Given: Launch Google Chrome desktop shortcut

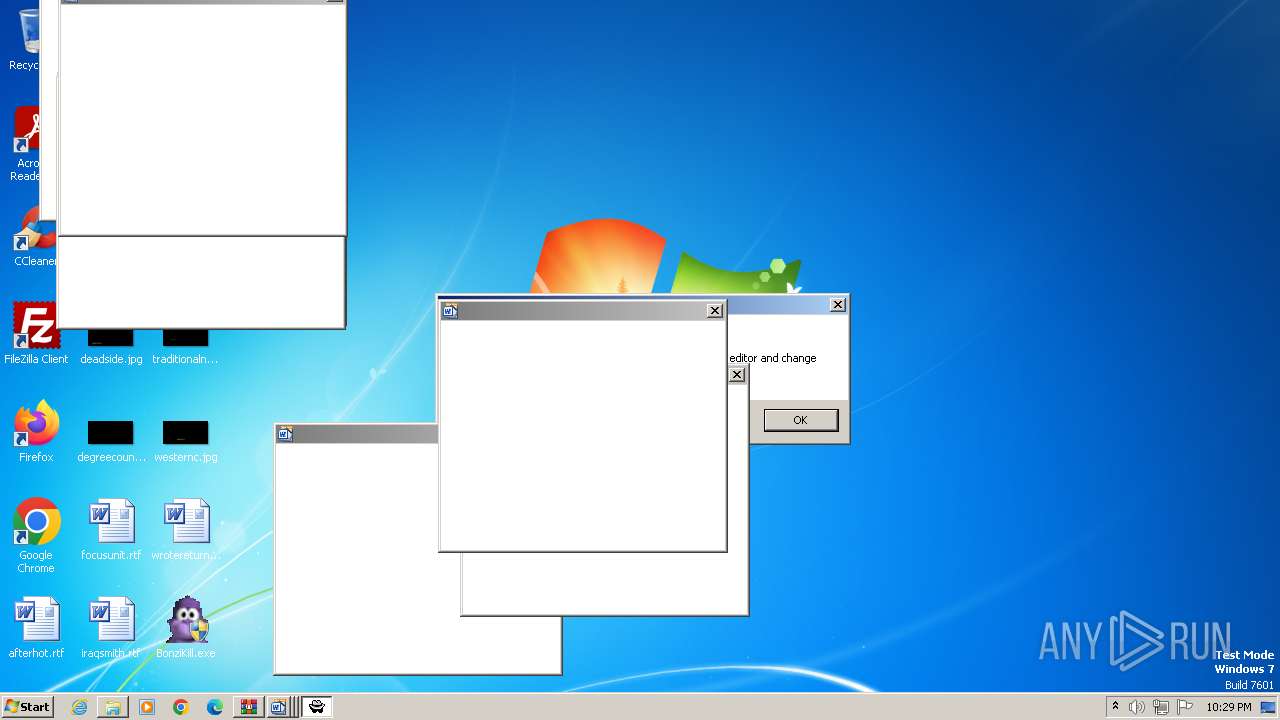Looking at the screenshot, I should [x=36, y=535].
